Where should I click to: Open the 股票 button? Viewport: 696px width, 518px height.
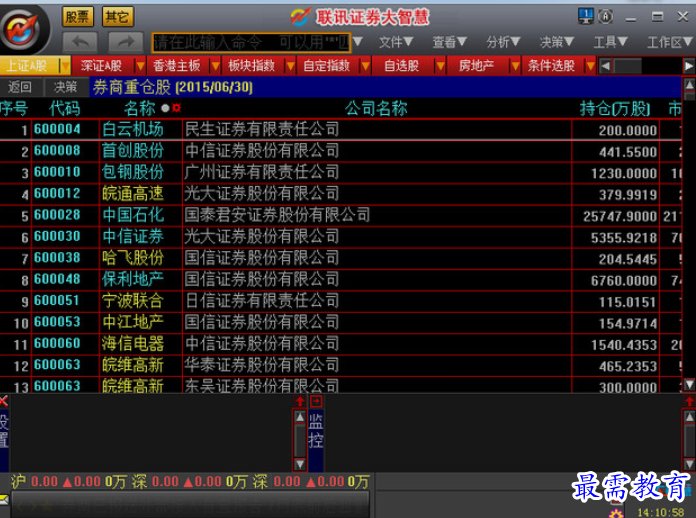tap(78, 17)
